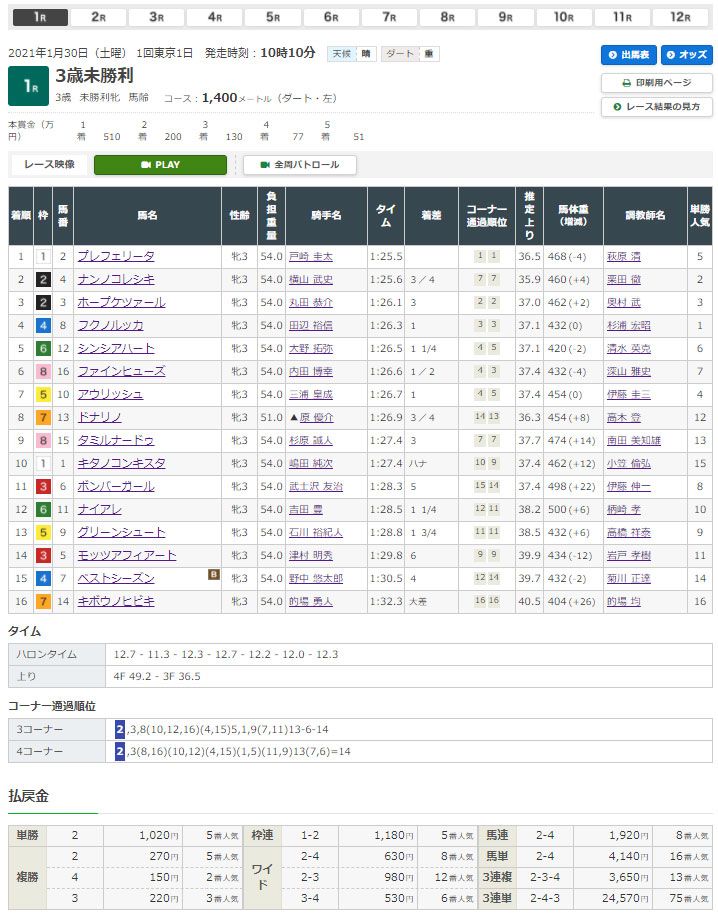Open the 印刷用ページ print view
Image resolution: width=718 pixels, height=915 pixels.
point(656,83)
